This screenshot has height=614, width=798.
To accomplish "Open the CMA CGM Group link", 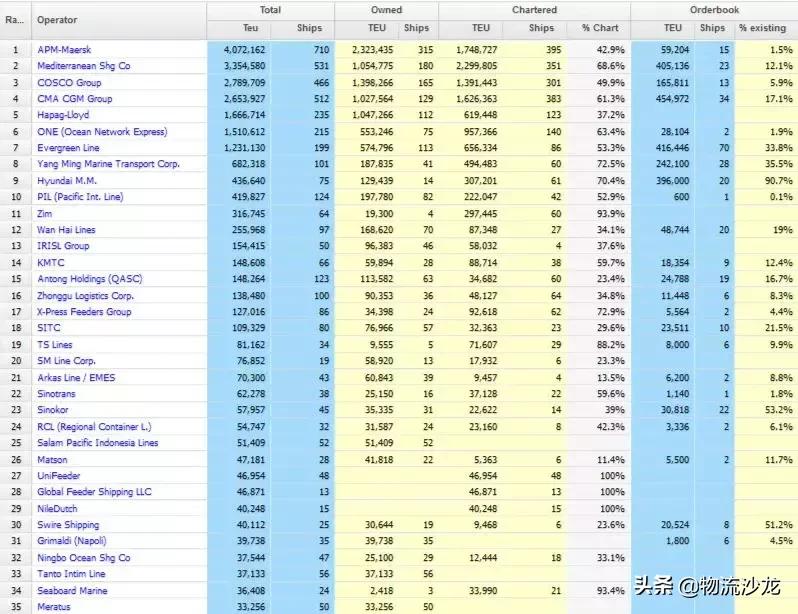I will coord(75,99).
